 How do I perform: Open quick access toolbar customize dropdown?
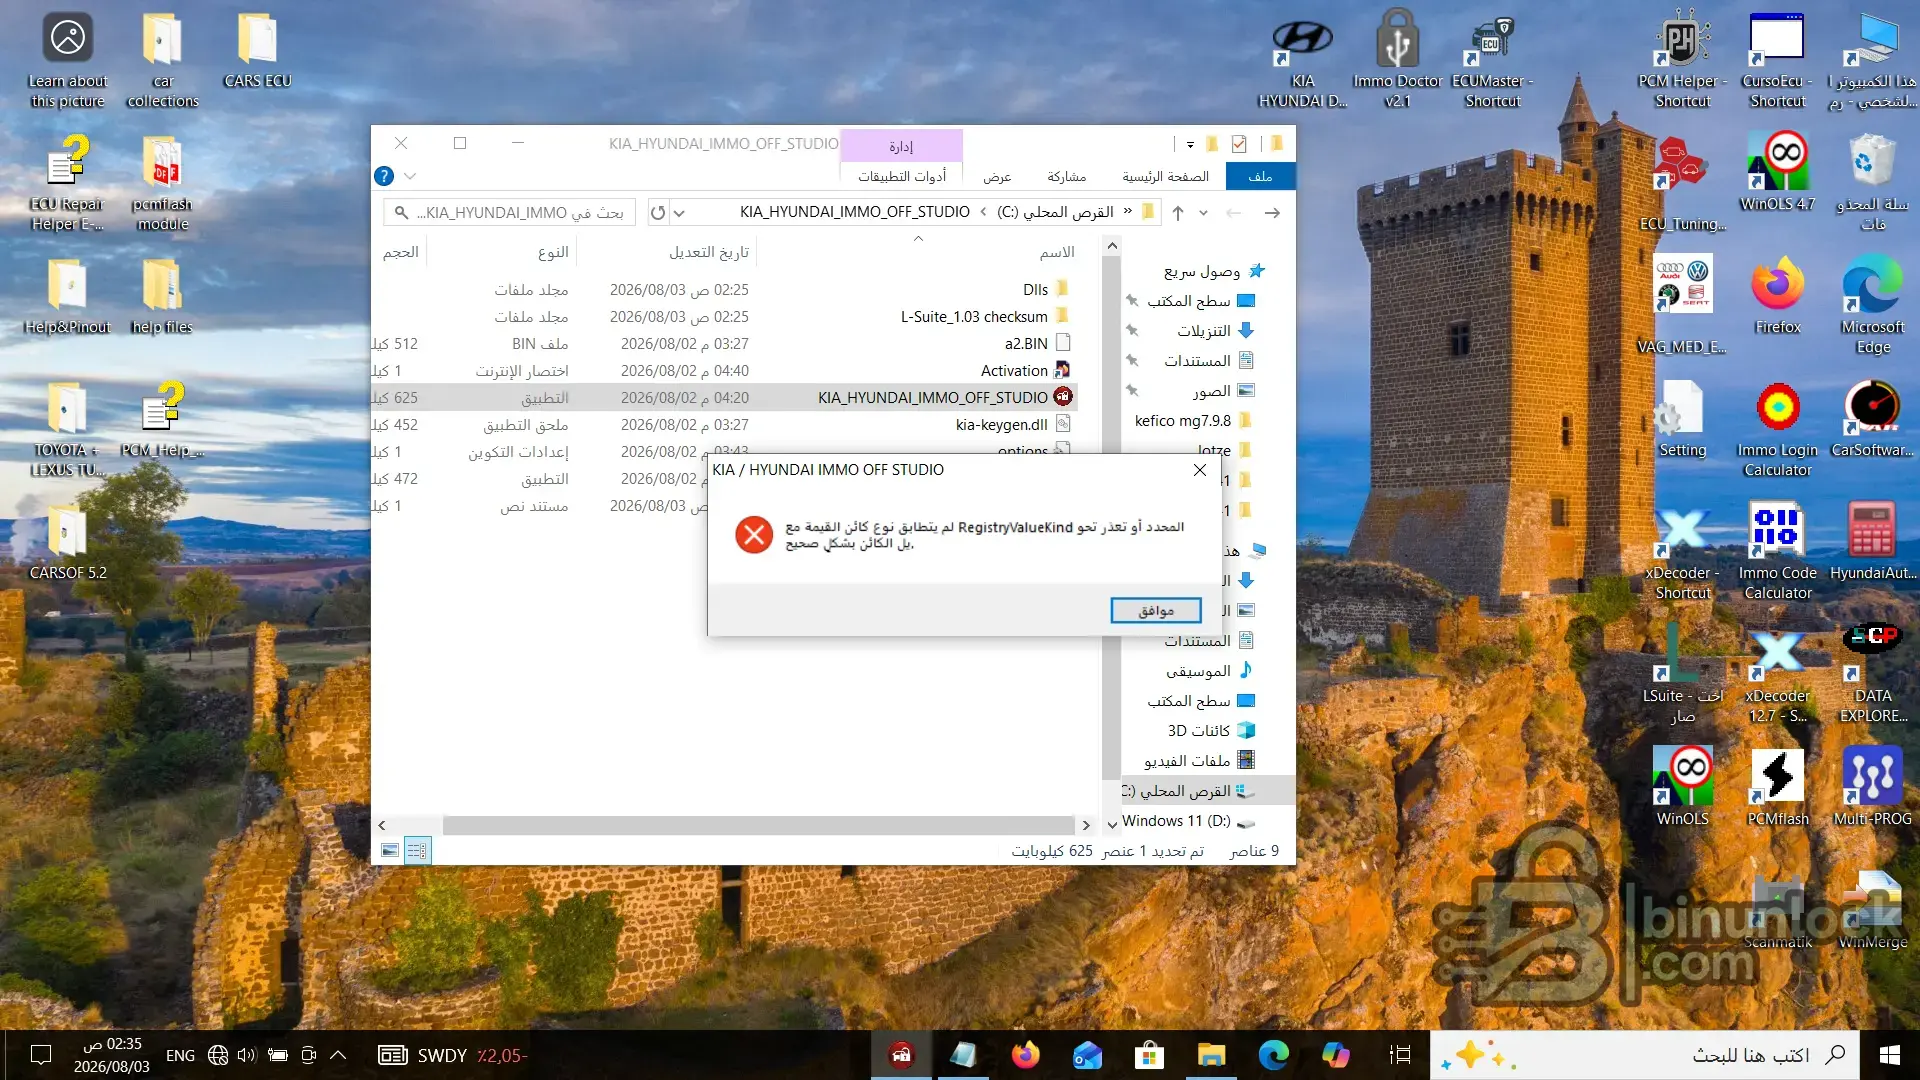click(x=1190, y=144)
